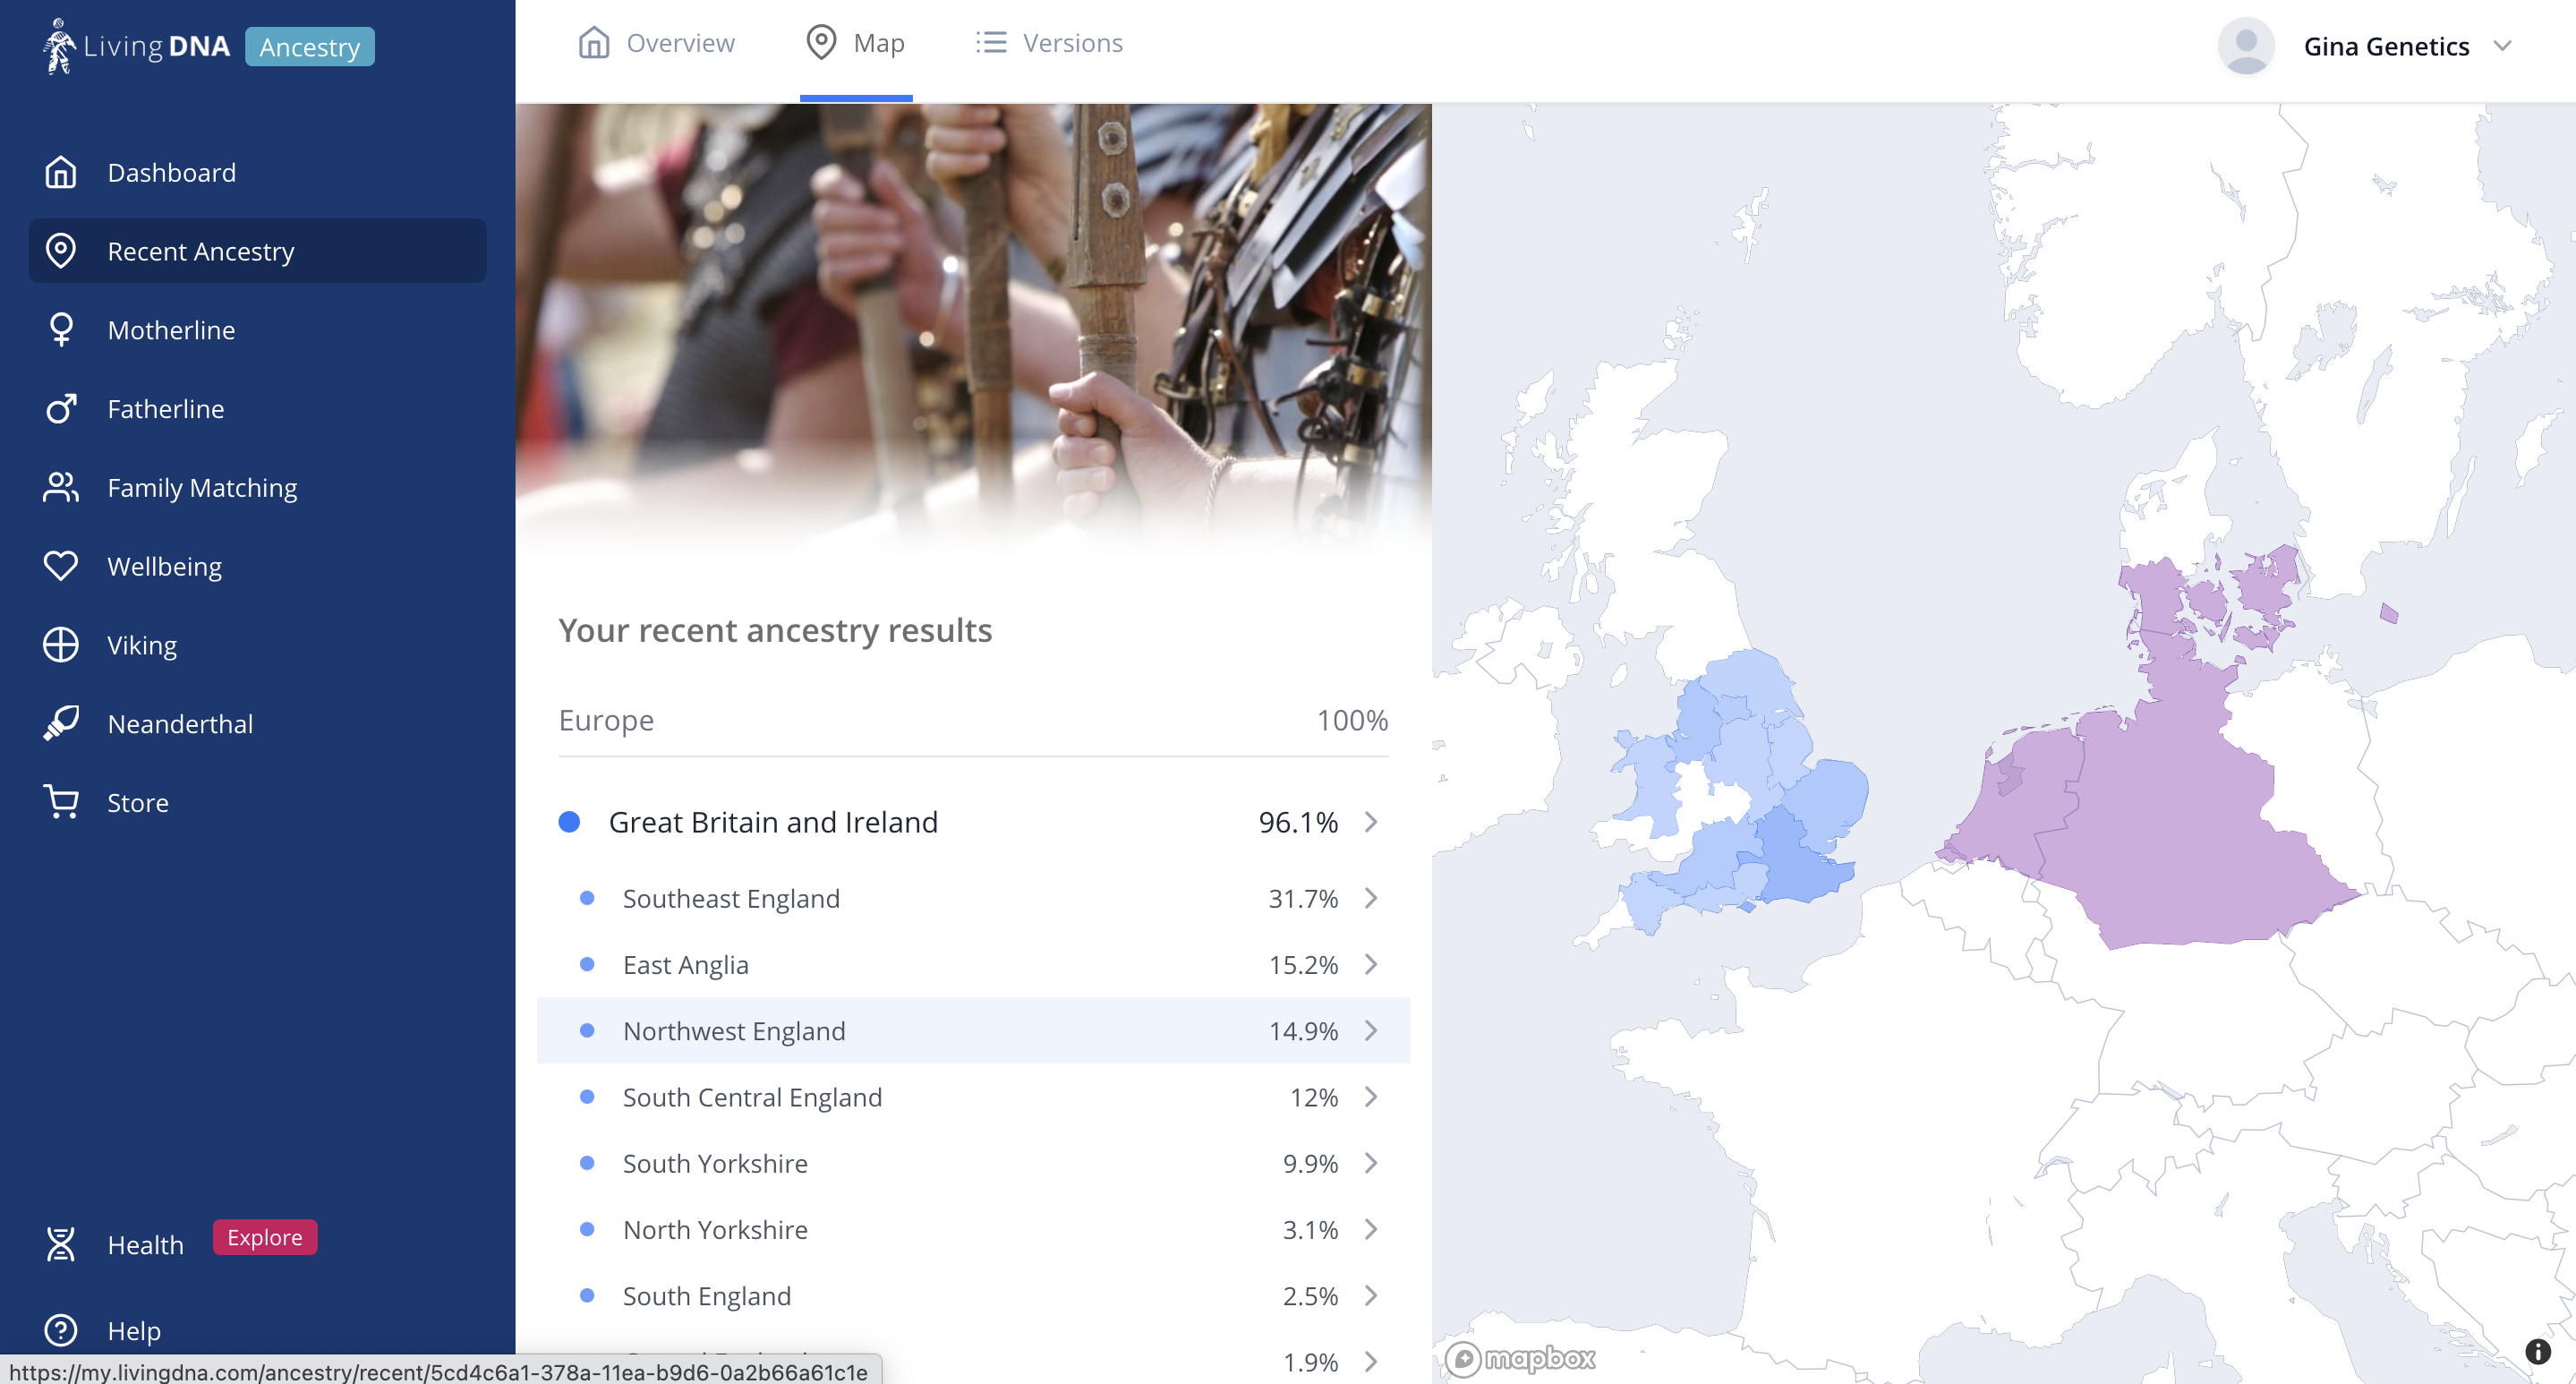This screenshot has height=1384, width=2576.
Task: Open the Wellbeing section icon
Action: [62, 566]
